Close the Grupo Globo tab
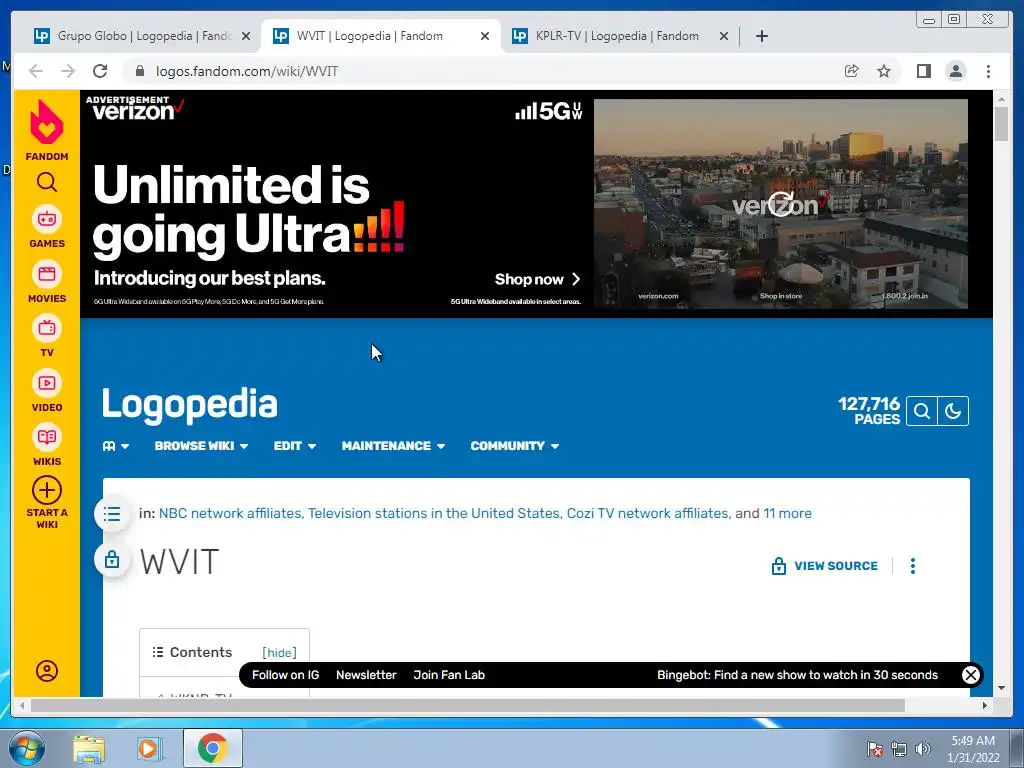The height and width of the screenshot is (768, 1024). 246,36
